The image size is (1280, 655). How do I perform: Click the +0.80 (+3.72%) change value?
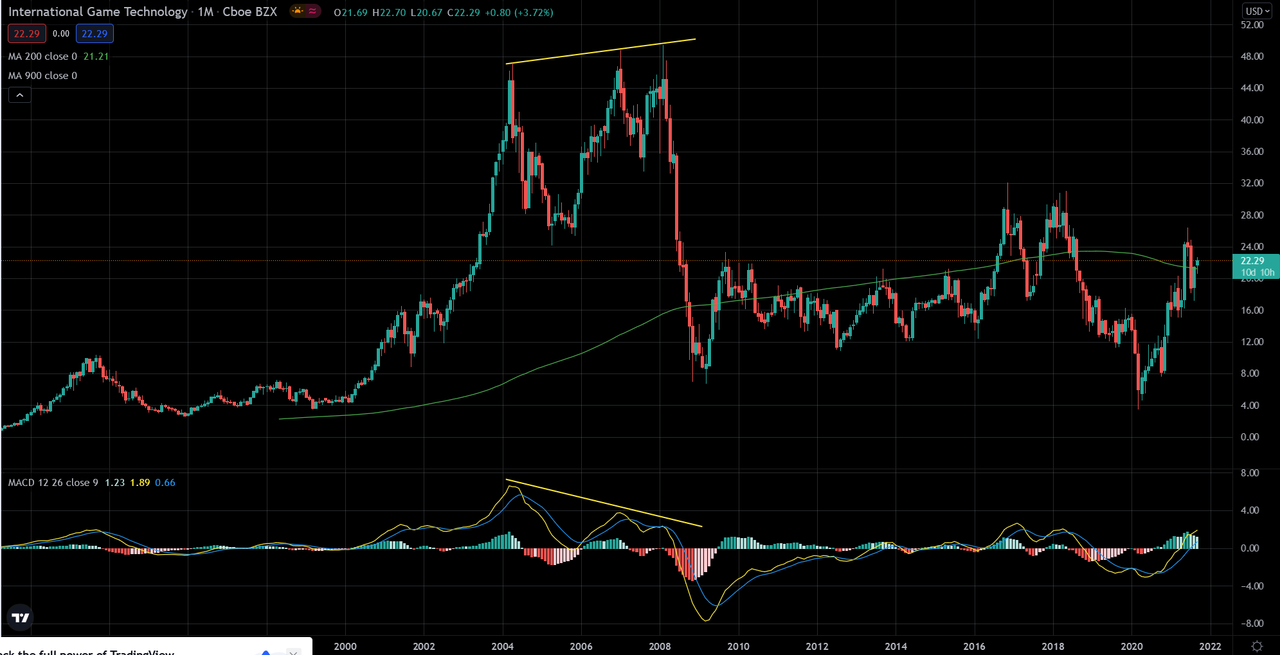[x=517, y=12]
